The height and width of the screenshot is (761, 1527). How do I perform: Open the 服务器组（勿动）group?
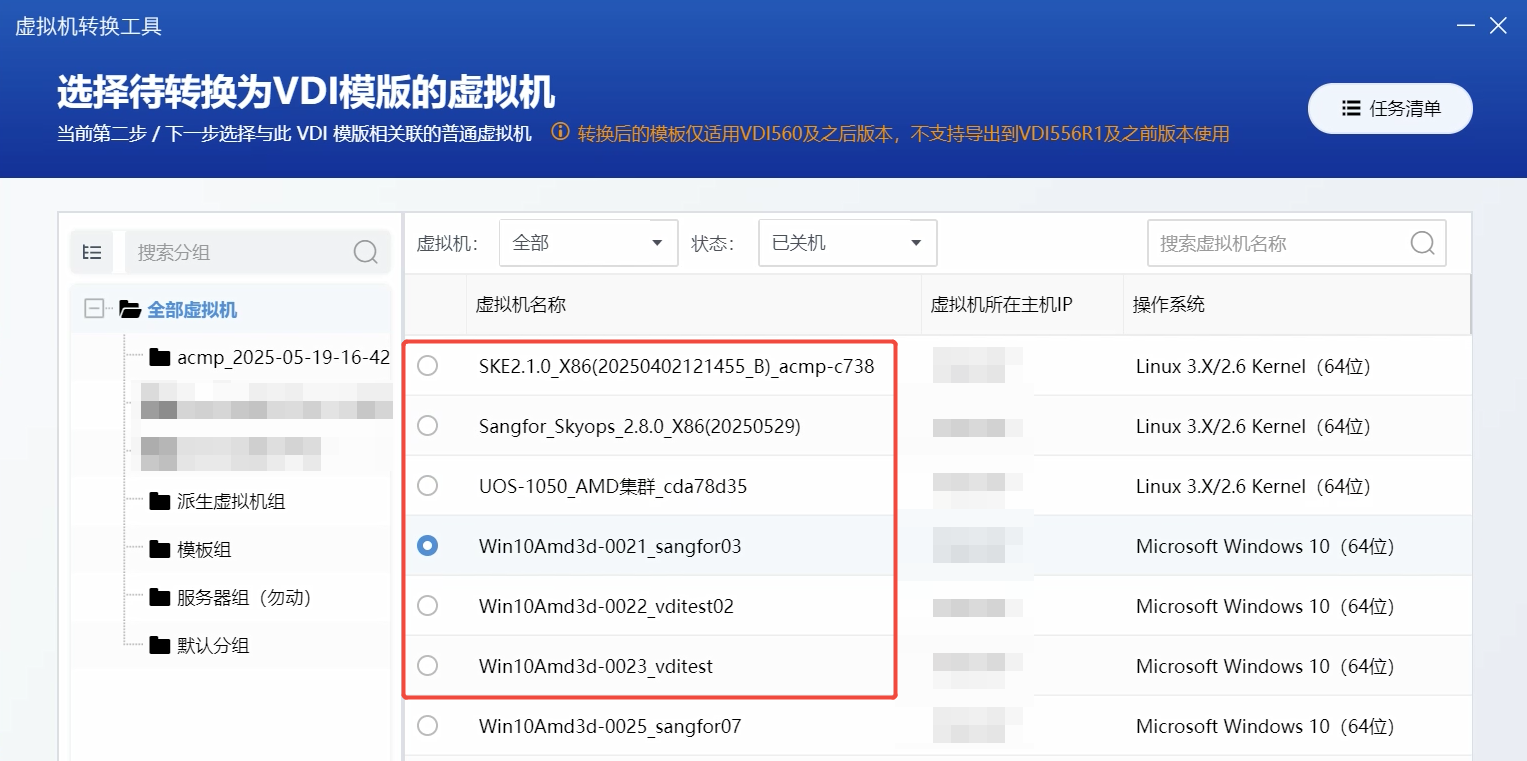[x=244, y=597]
